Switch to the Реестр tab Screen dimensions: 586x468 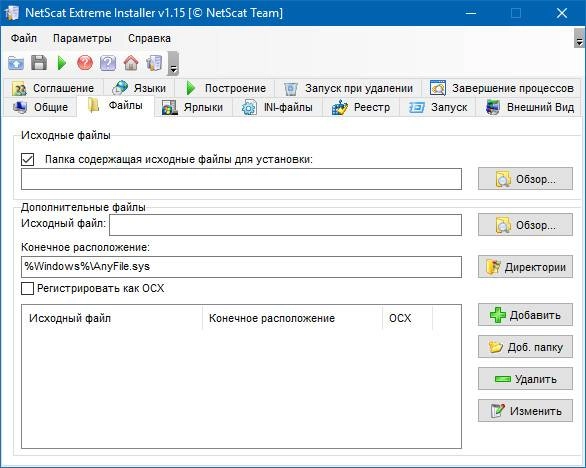(361, 107)
